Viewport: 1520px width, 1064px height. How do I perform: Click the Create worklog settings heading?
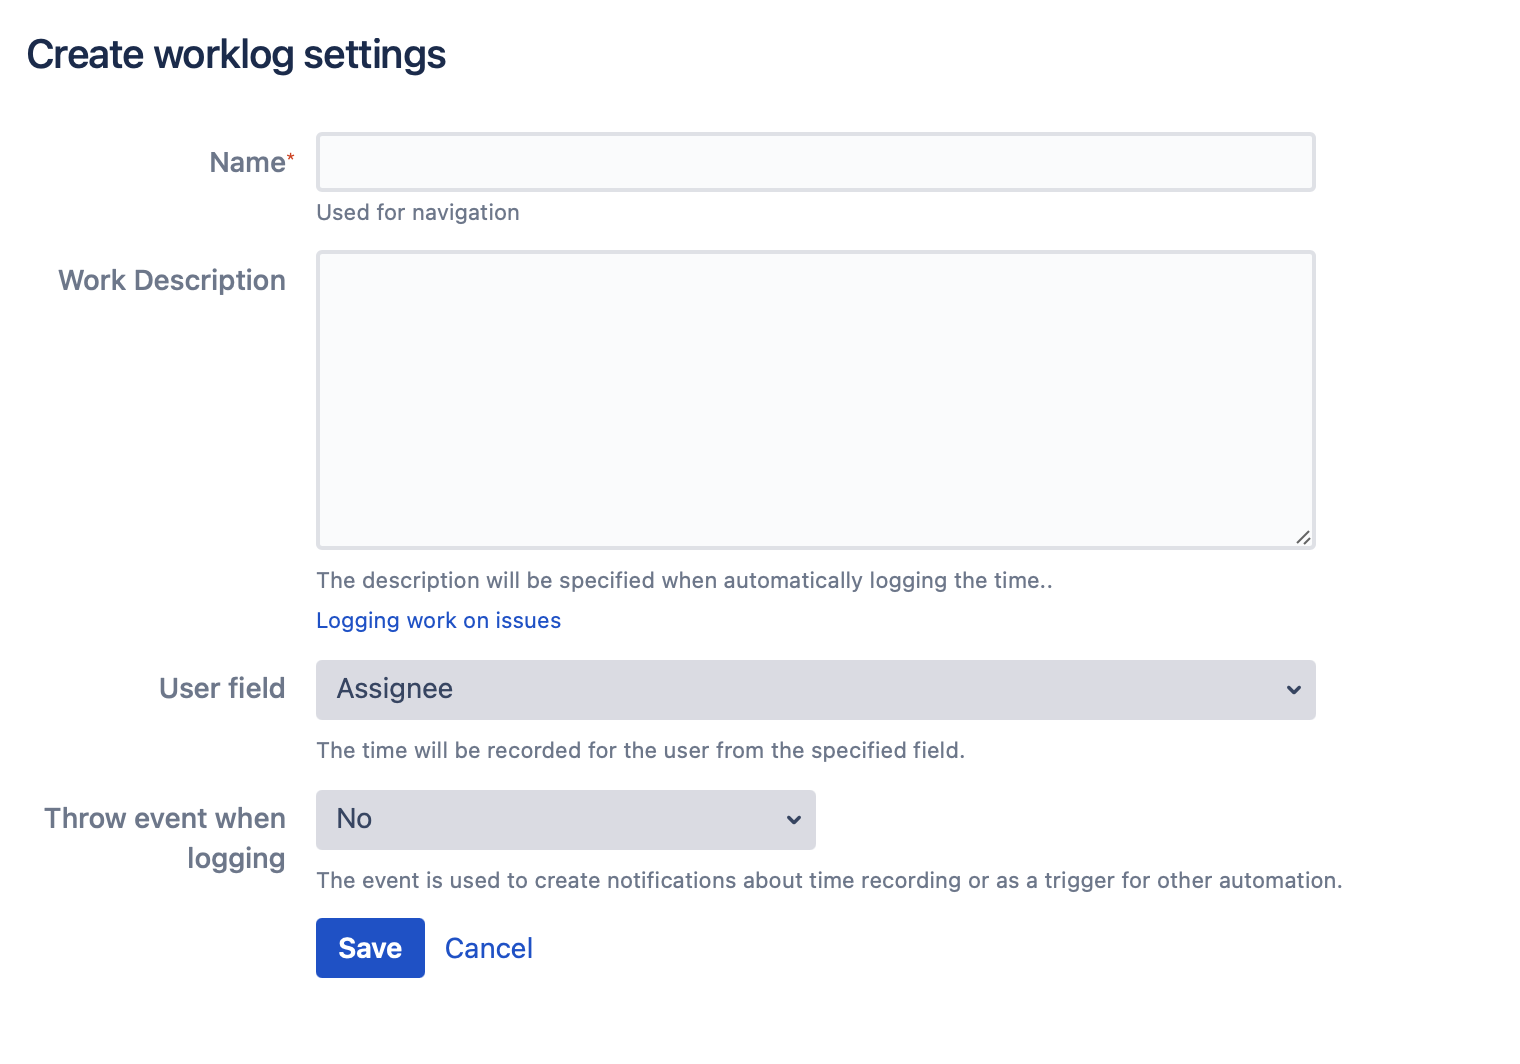tap(236, 55)
